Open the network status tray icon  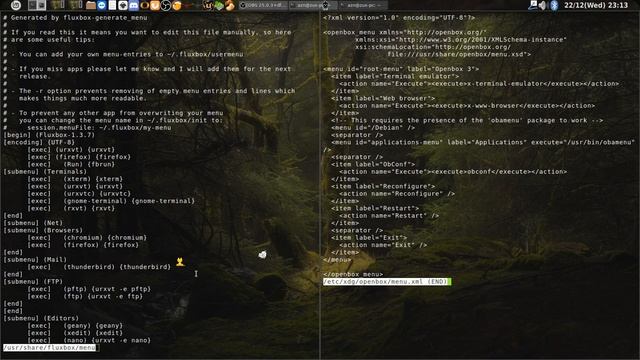coord(532,5)
